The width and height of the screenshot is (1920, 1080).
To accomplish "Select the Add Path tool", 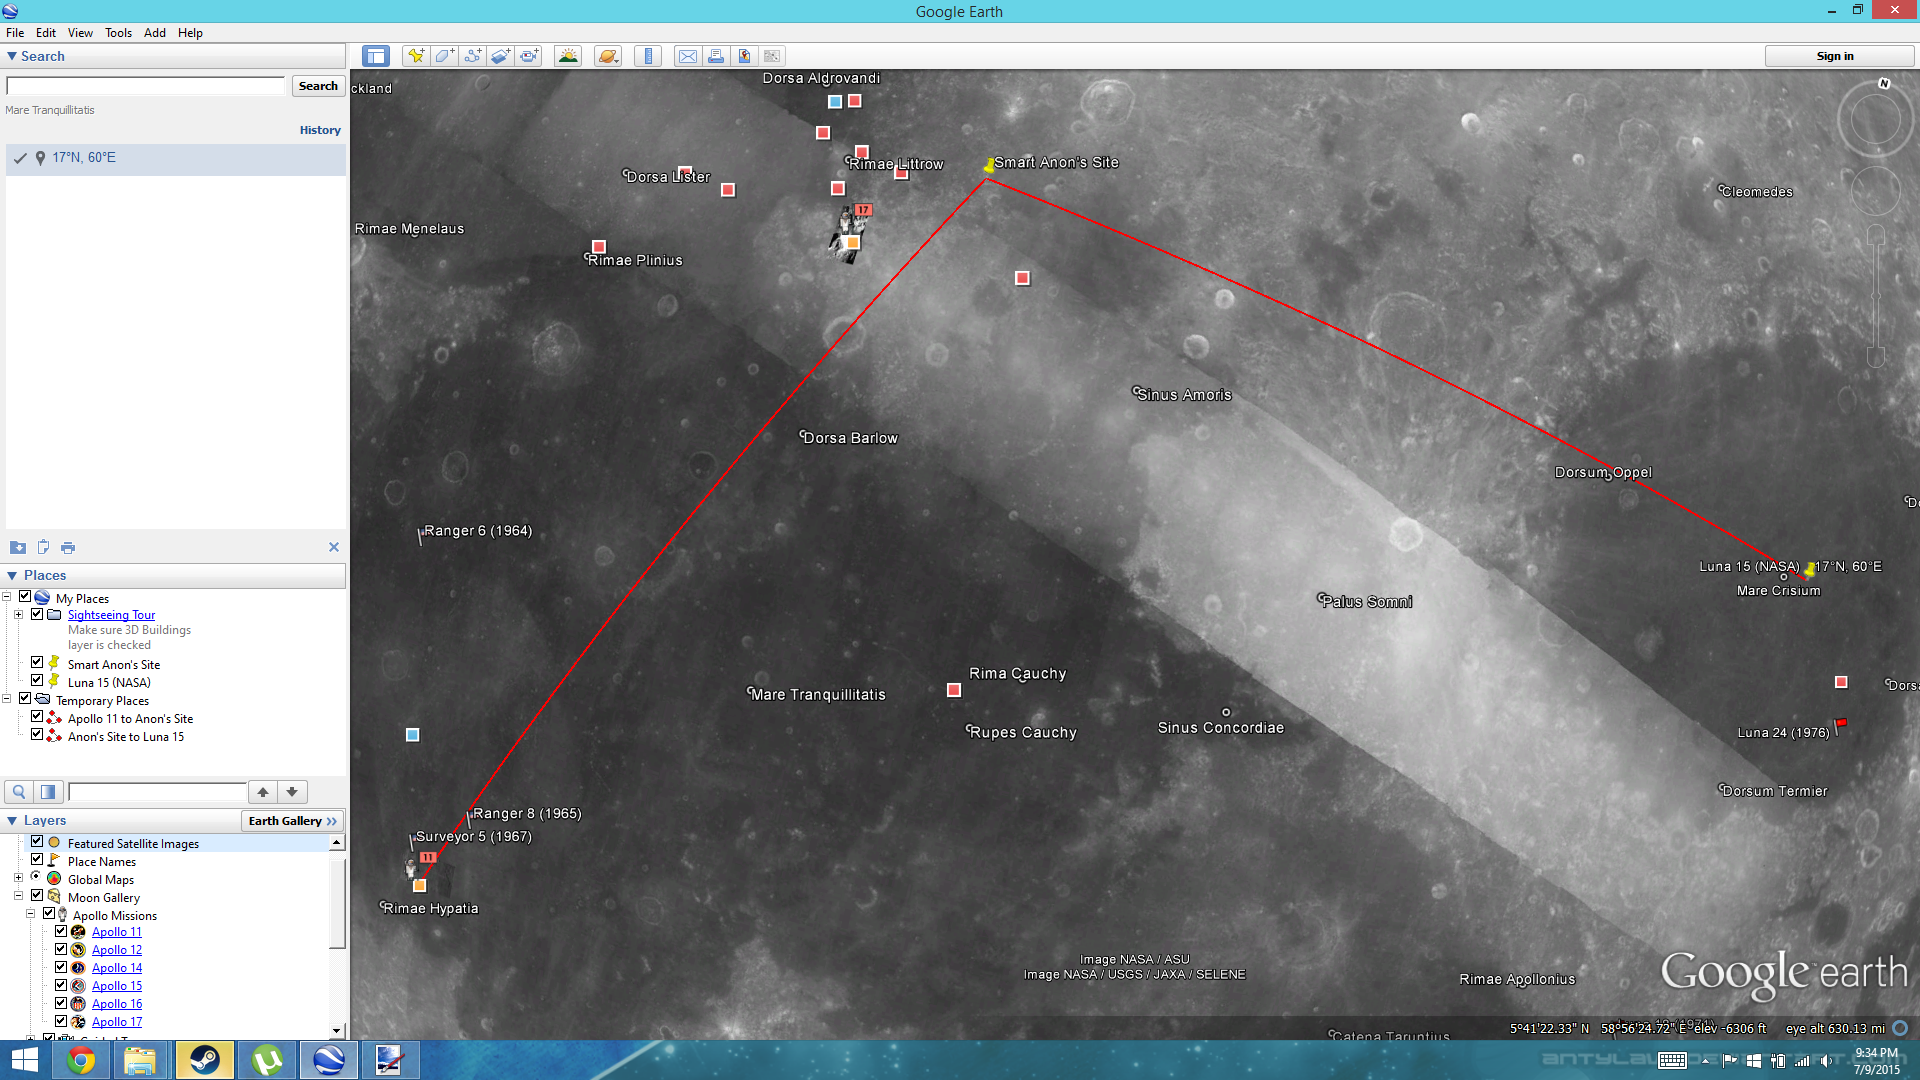I will click(472, 56).
